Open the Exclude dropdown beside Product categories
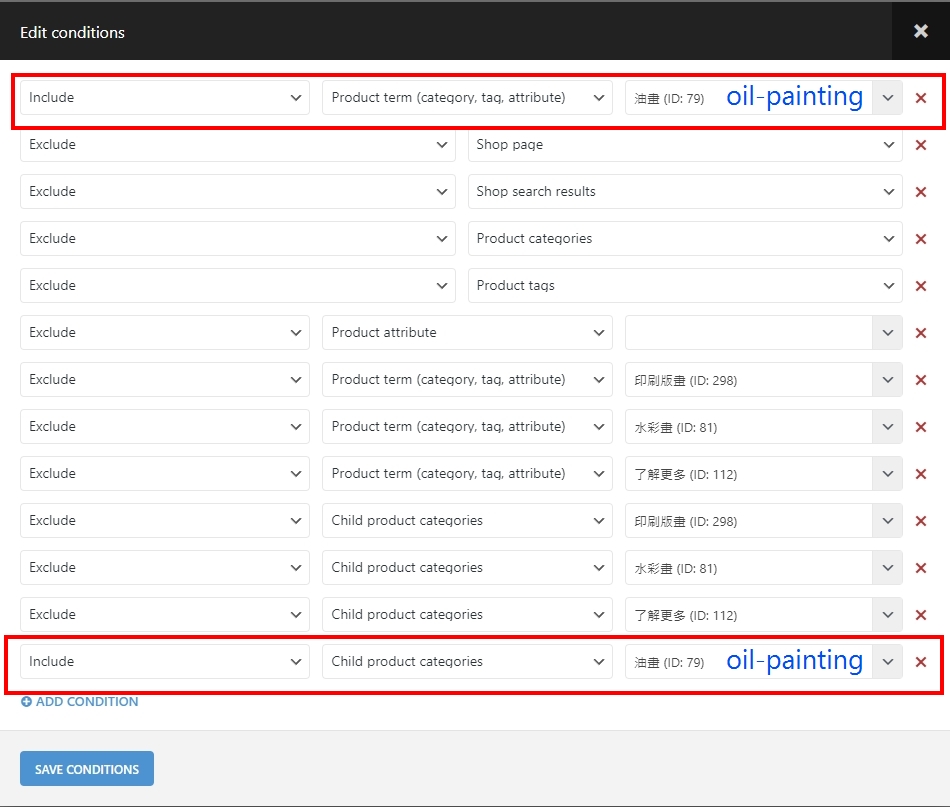 (238, 239)
